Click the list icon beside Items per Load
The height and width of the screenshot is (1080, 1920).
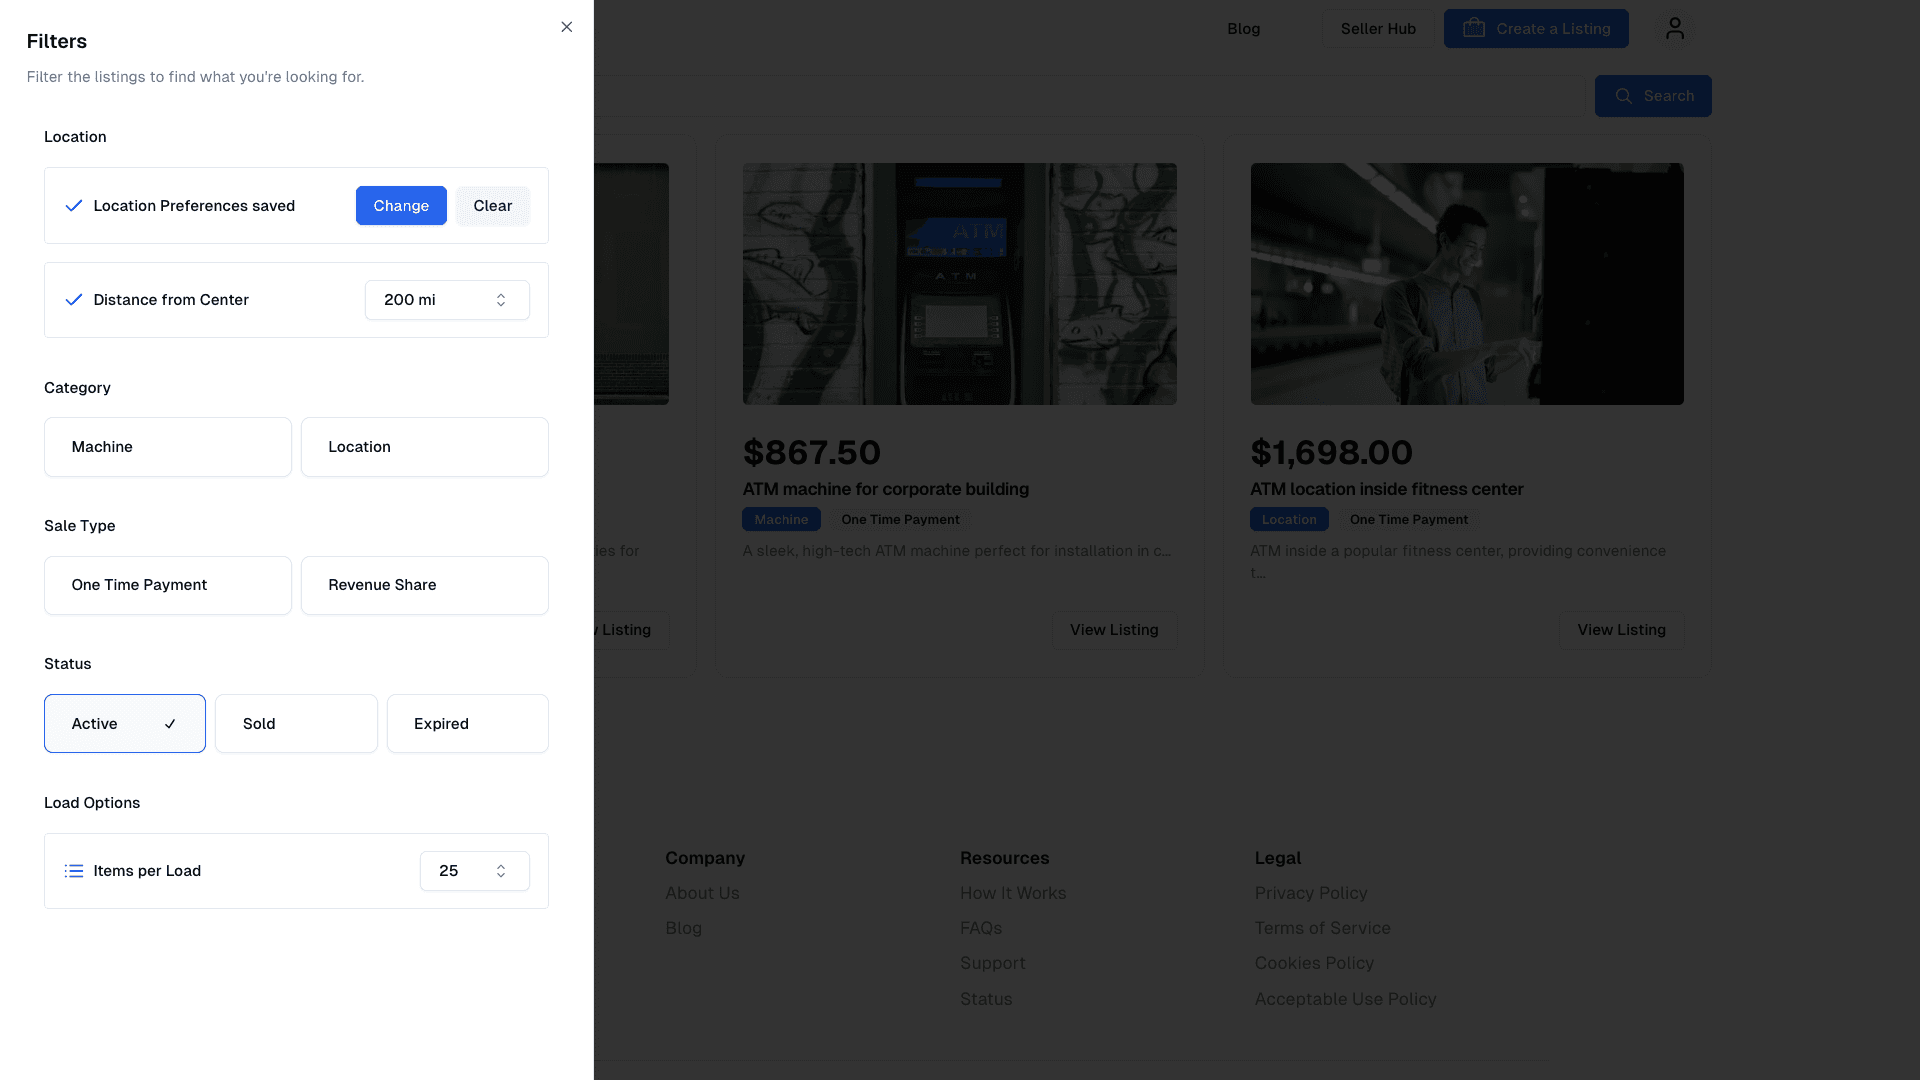click(74, 871)
